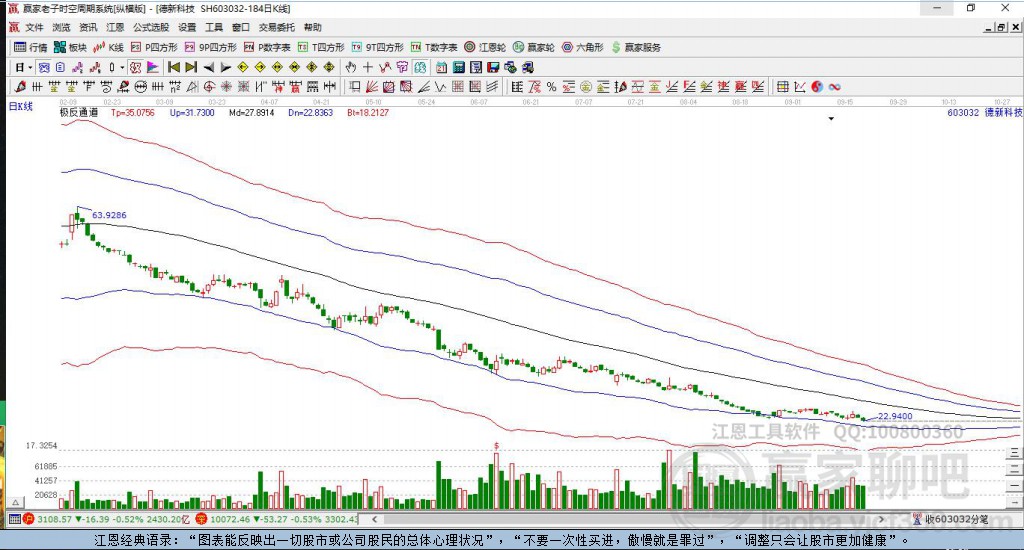Click the Md=27.8914 value

click(251, 112)
